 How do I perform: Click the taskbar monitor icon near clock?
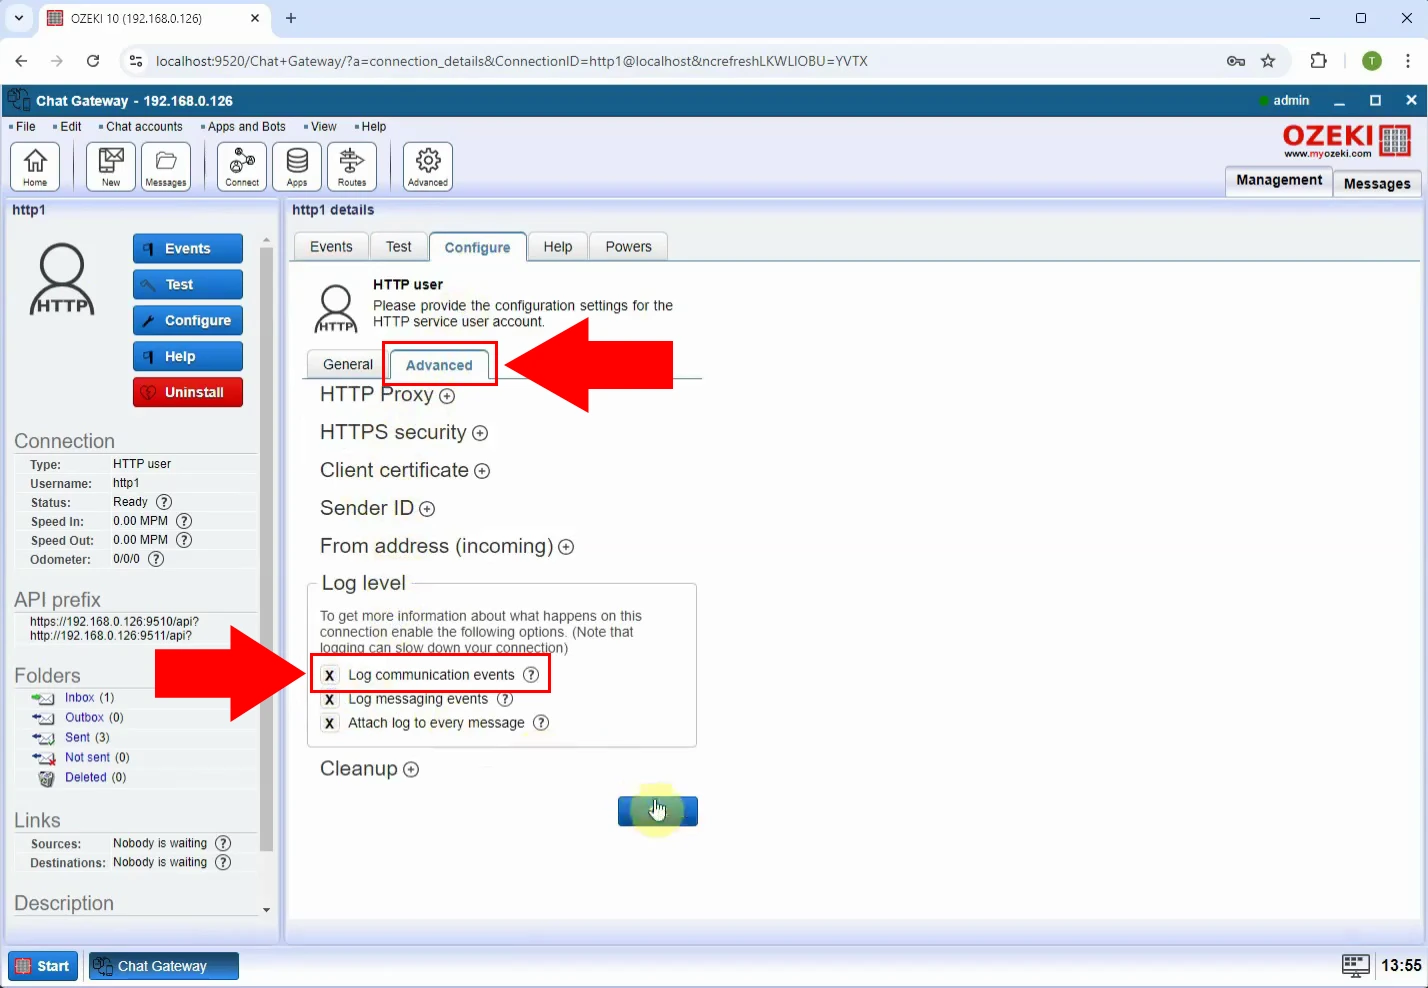pyautogui.click(x=1356, y=965)
